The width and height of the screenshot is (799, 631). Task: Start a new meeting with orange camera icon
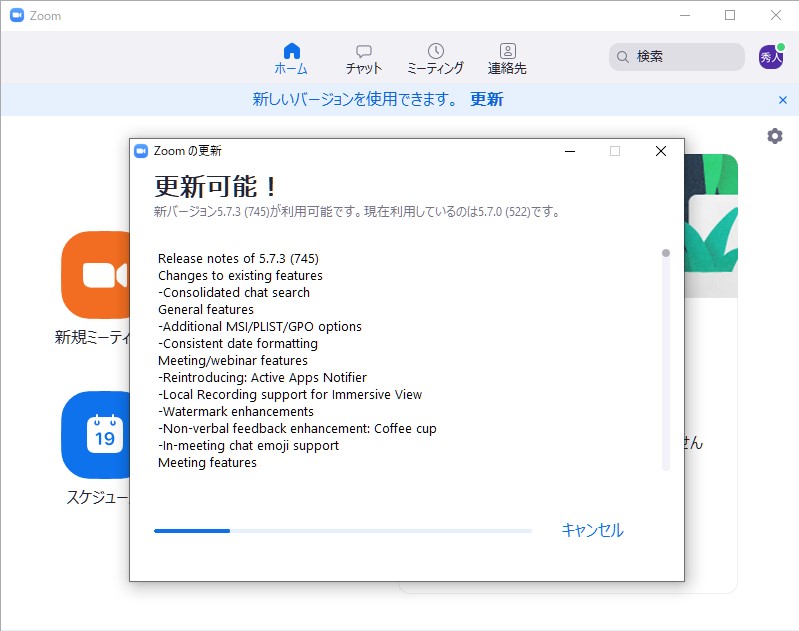[x=95, y=275]
